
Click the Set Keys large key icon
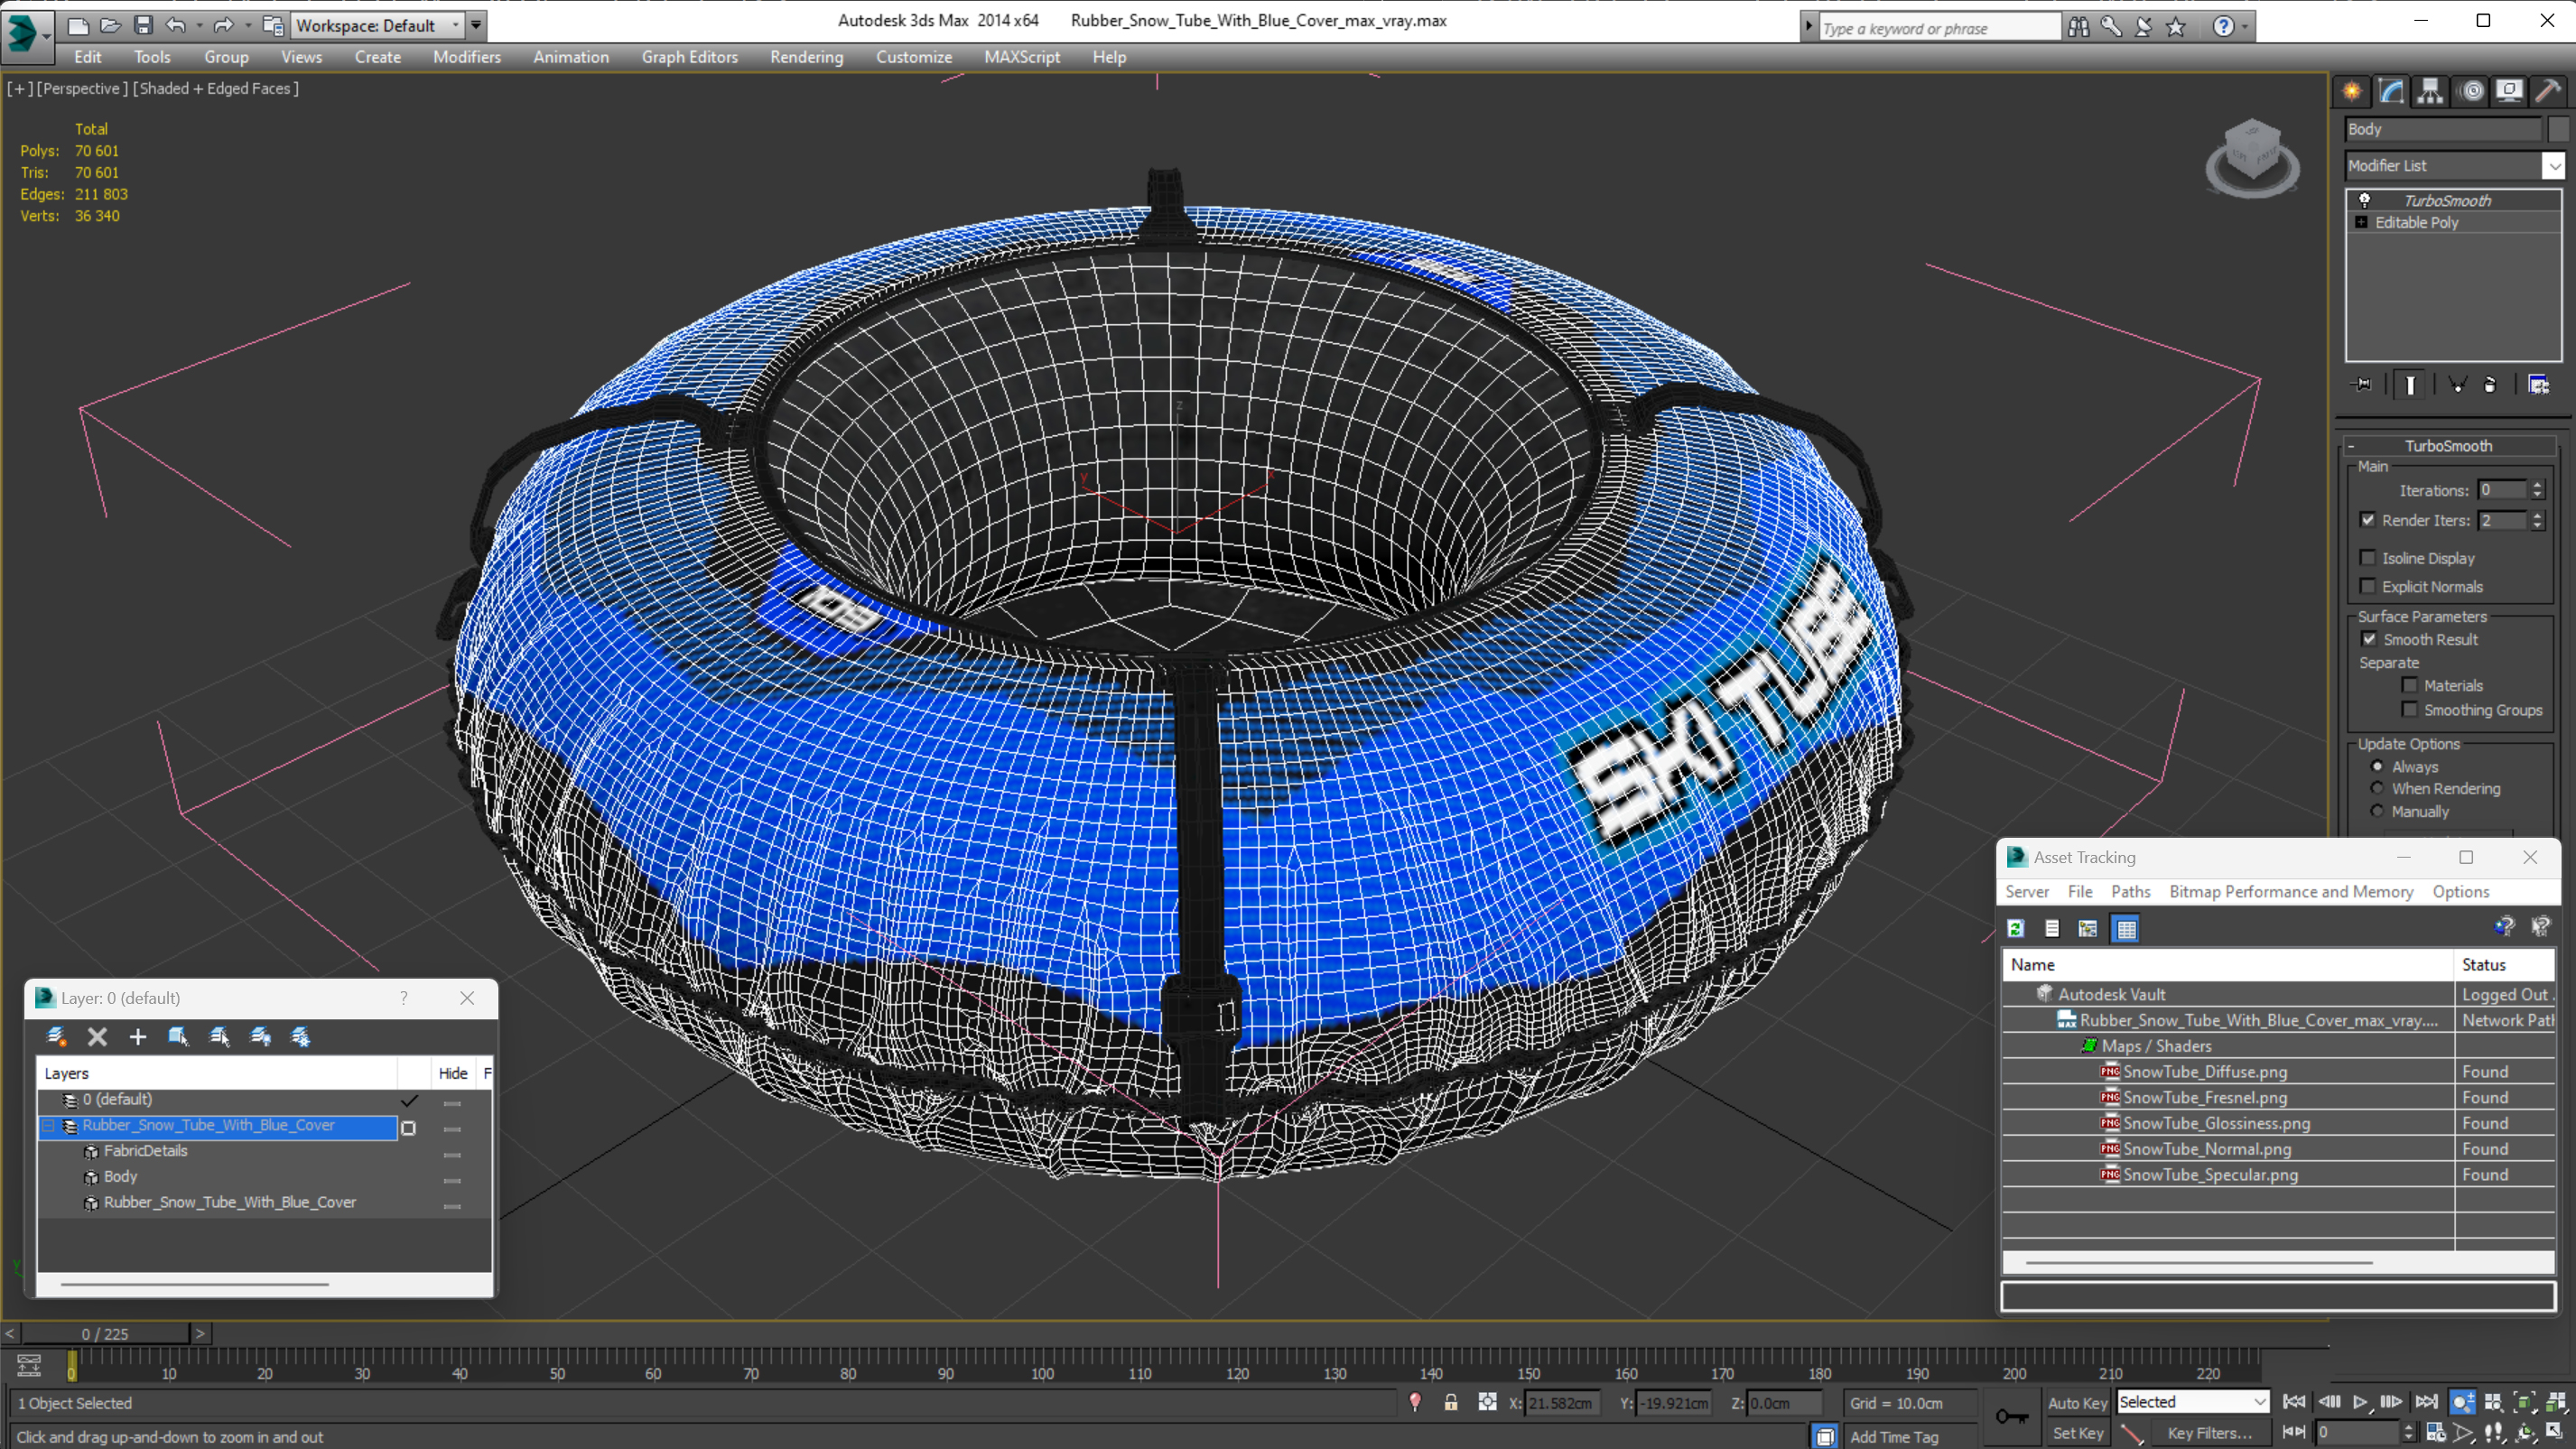pos(2012,1416)
